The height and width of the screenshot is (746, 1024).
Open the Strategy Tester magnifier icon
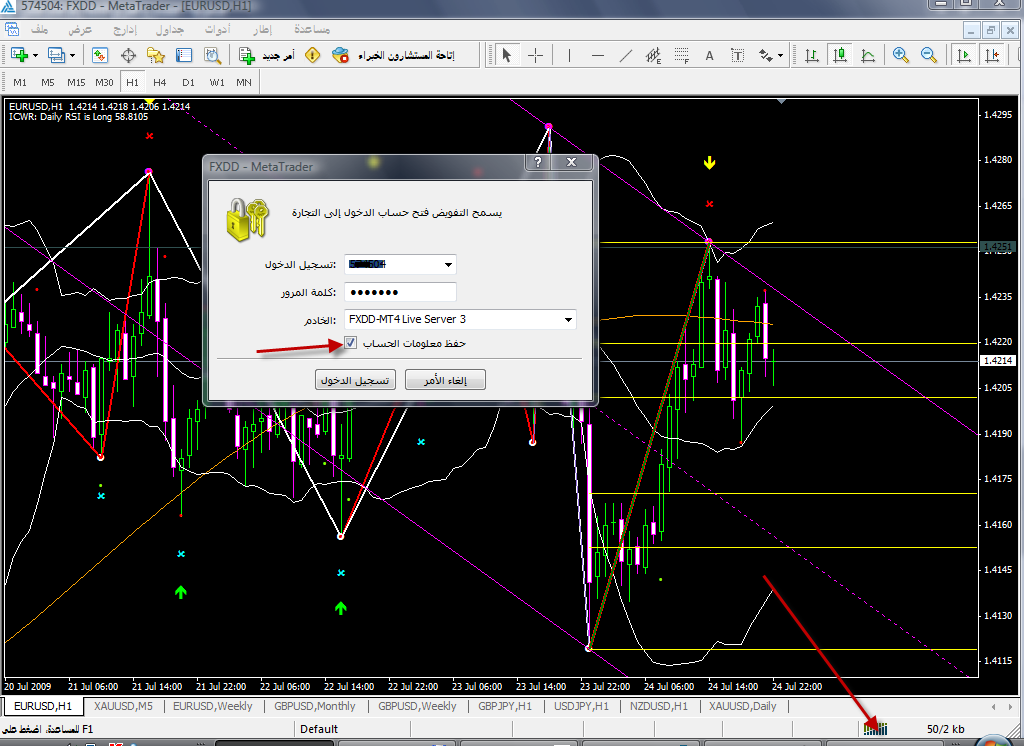click(x=212, y=56)
